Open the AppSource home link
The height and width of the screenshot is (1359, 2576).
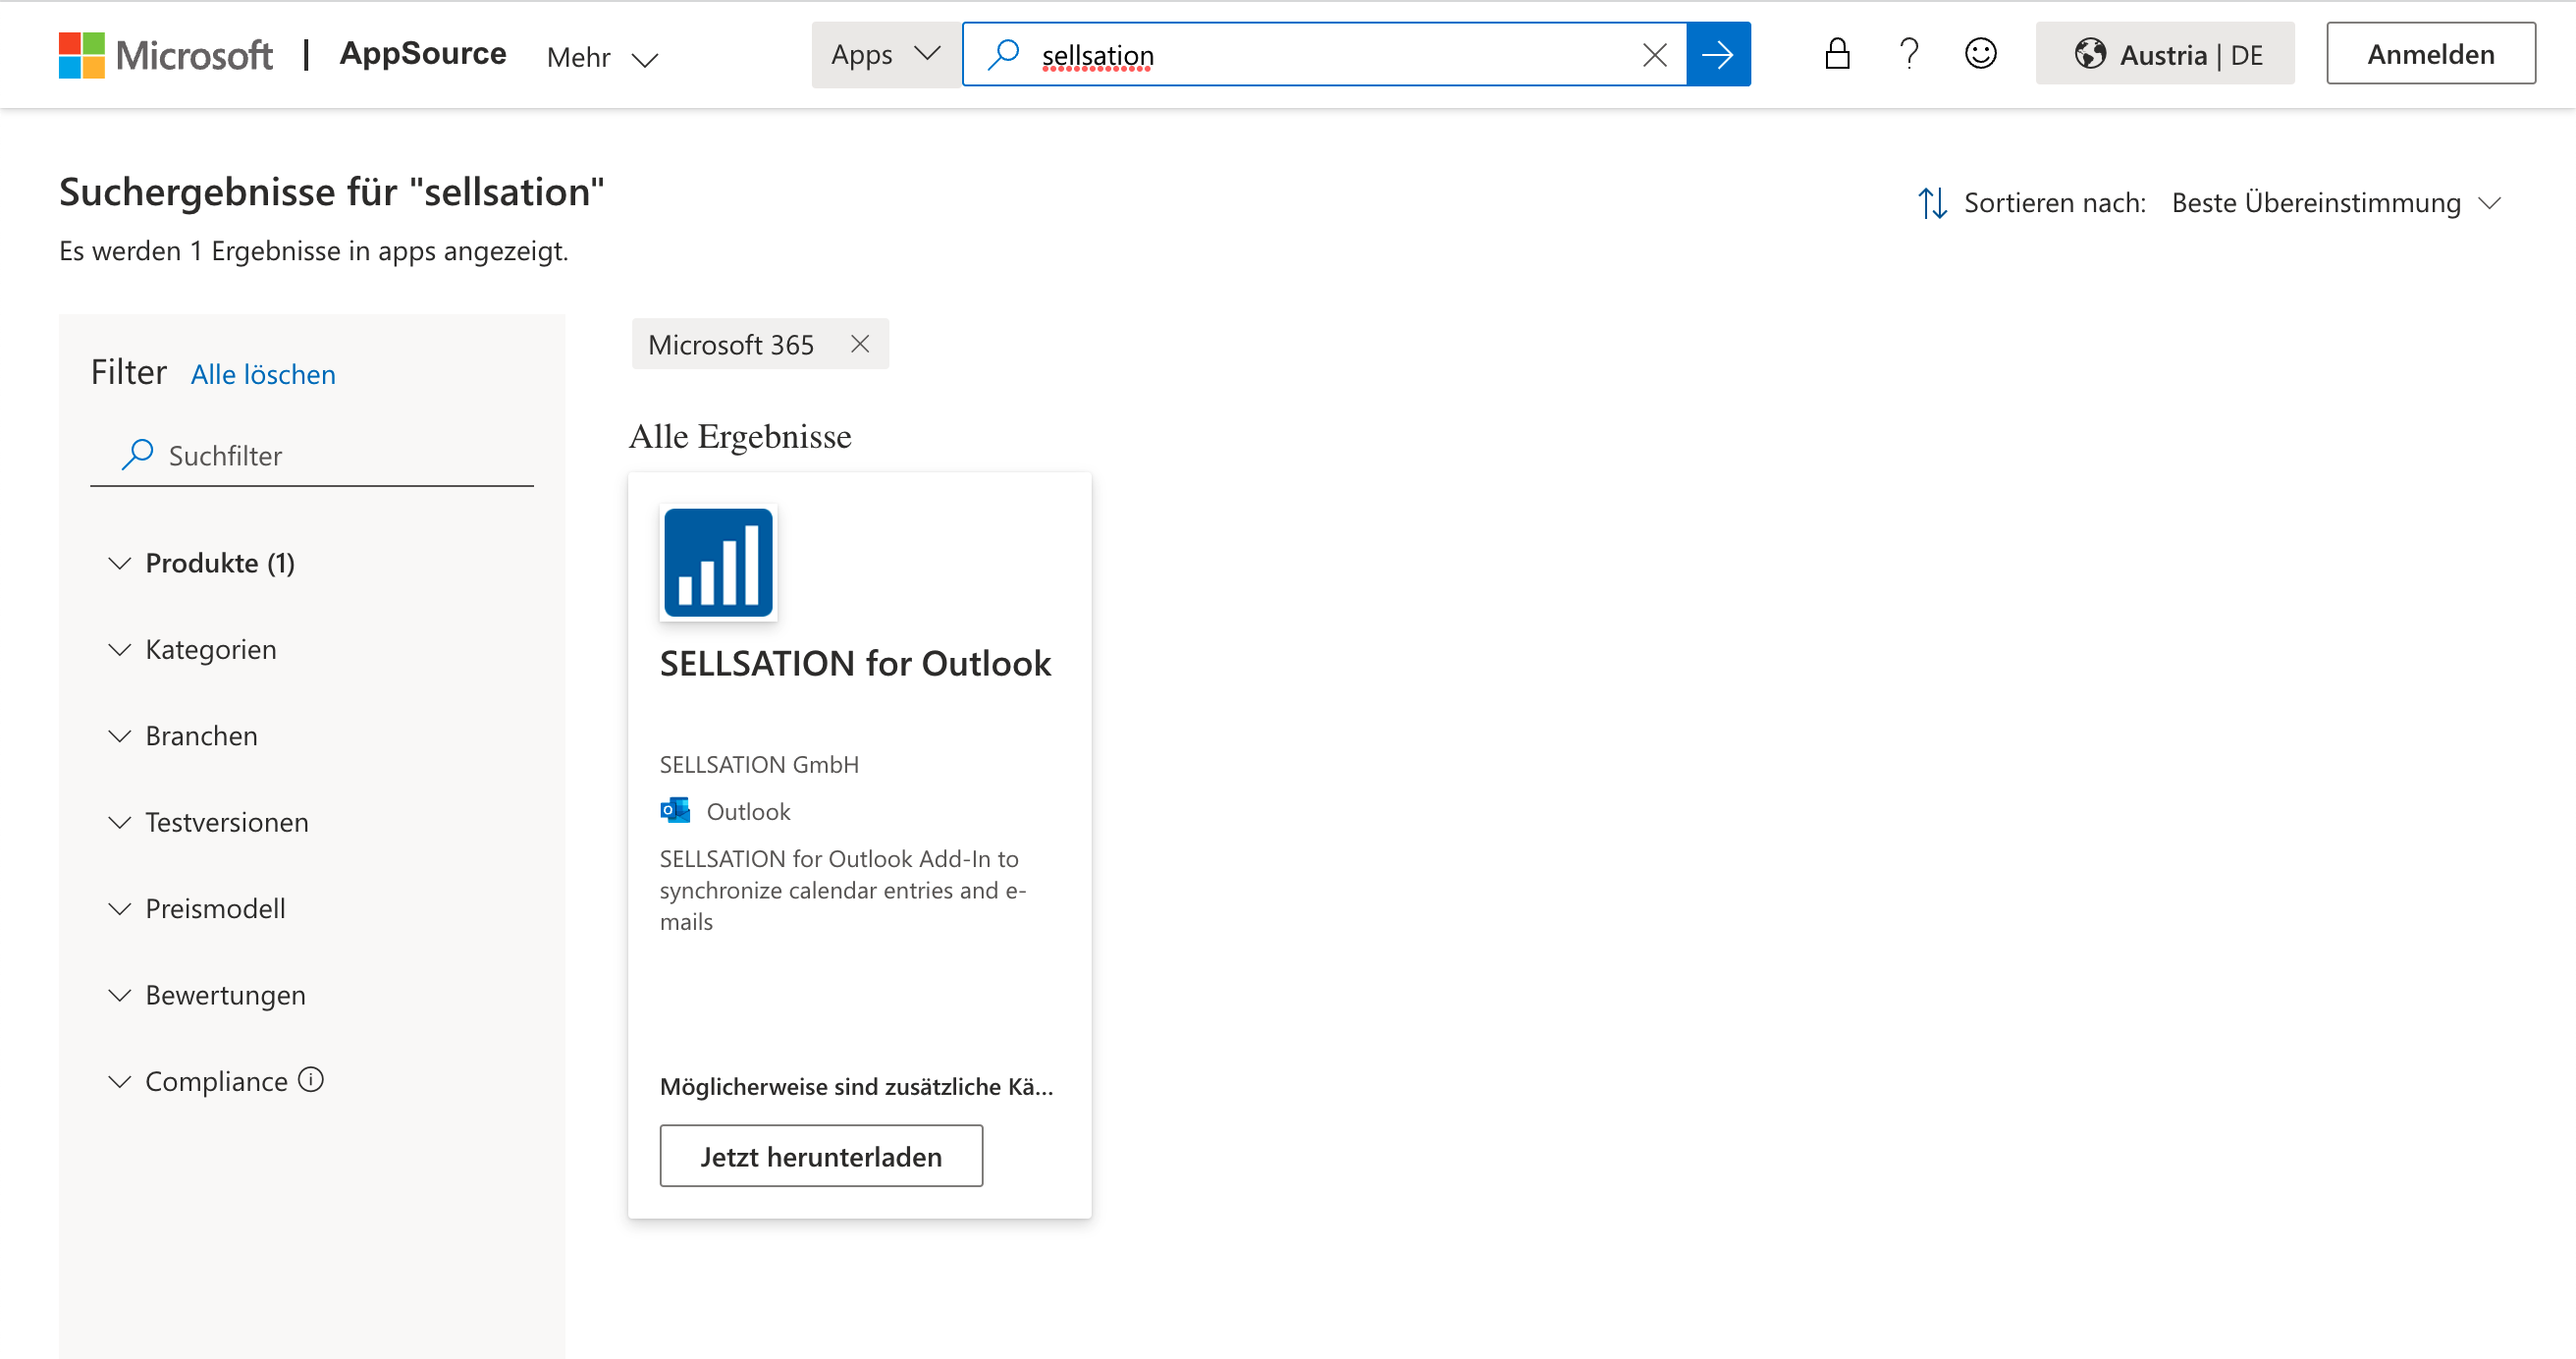pyautogui.click(x=423, y=54)
